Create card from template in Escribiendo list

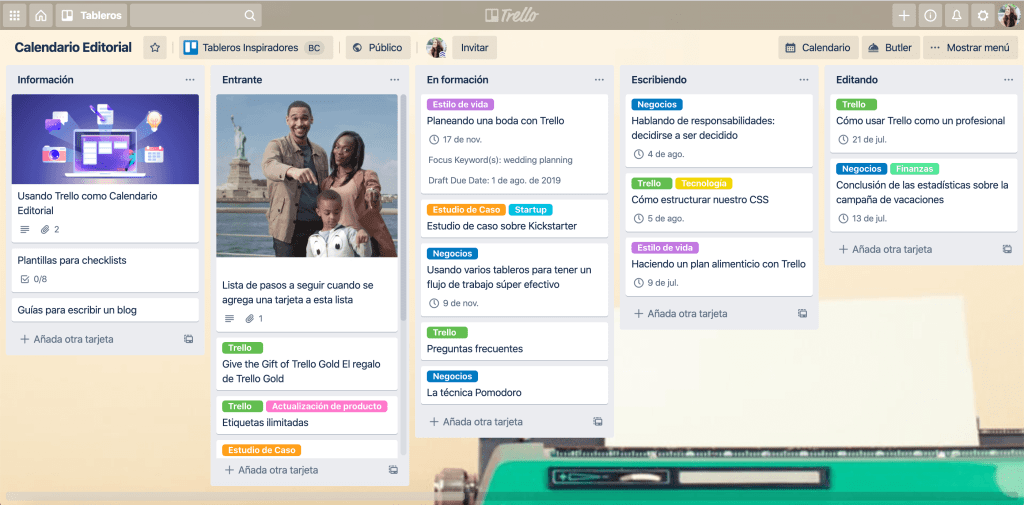click(802, 314)
